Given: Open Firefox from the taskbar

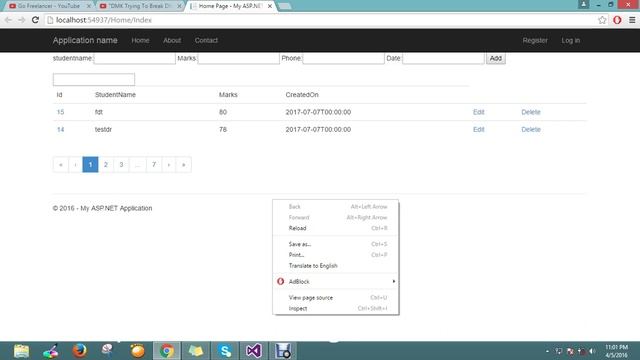Looking at the screenshot, I should click(x=79, y=351).
